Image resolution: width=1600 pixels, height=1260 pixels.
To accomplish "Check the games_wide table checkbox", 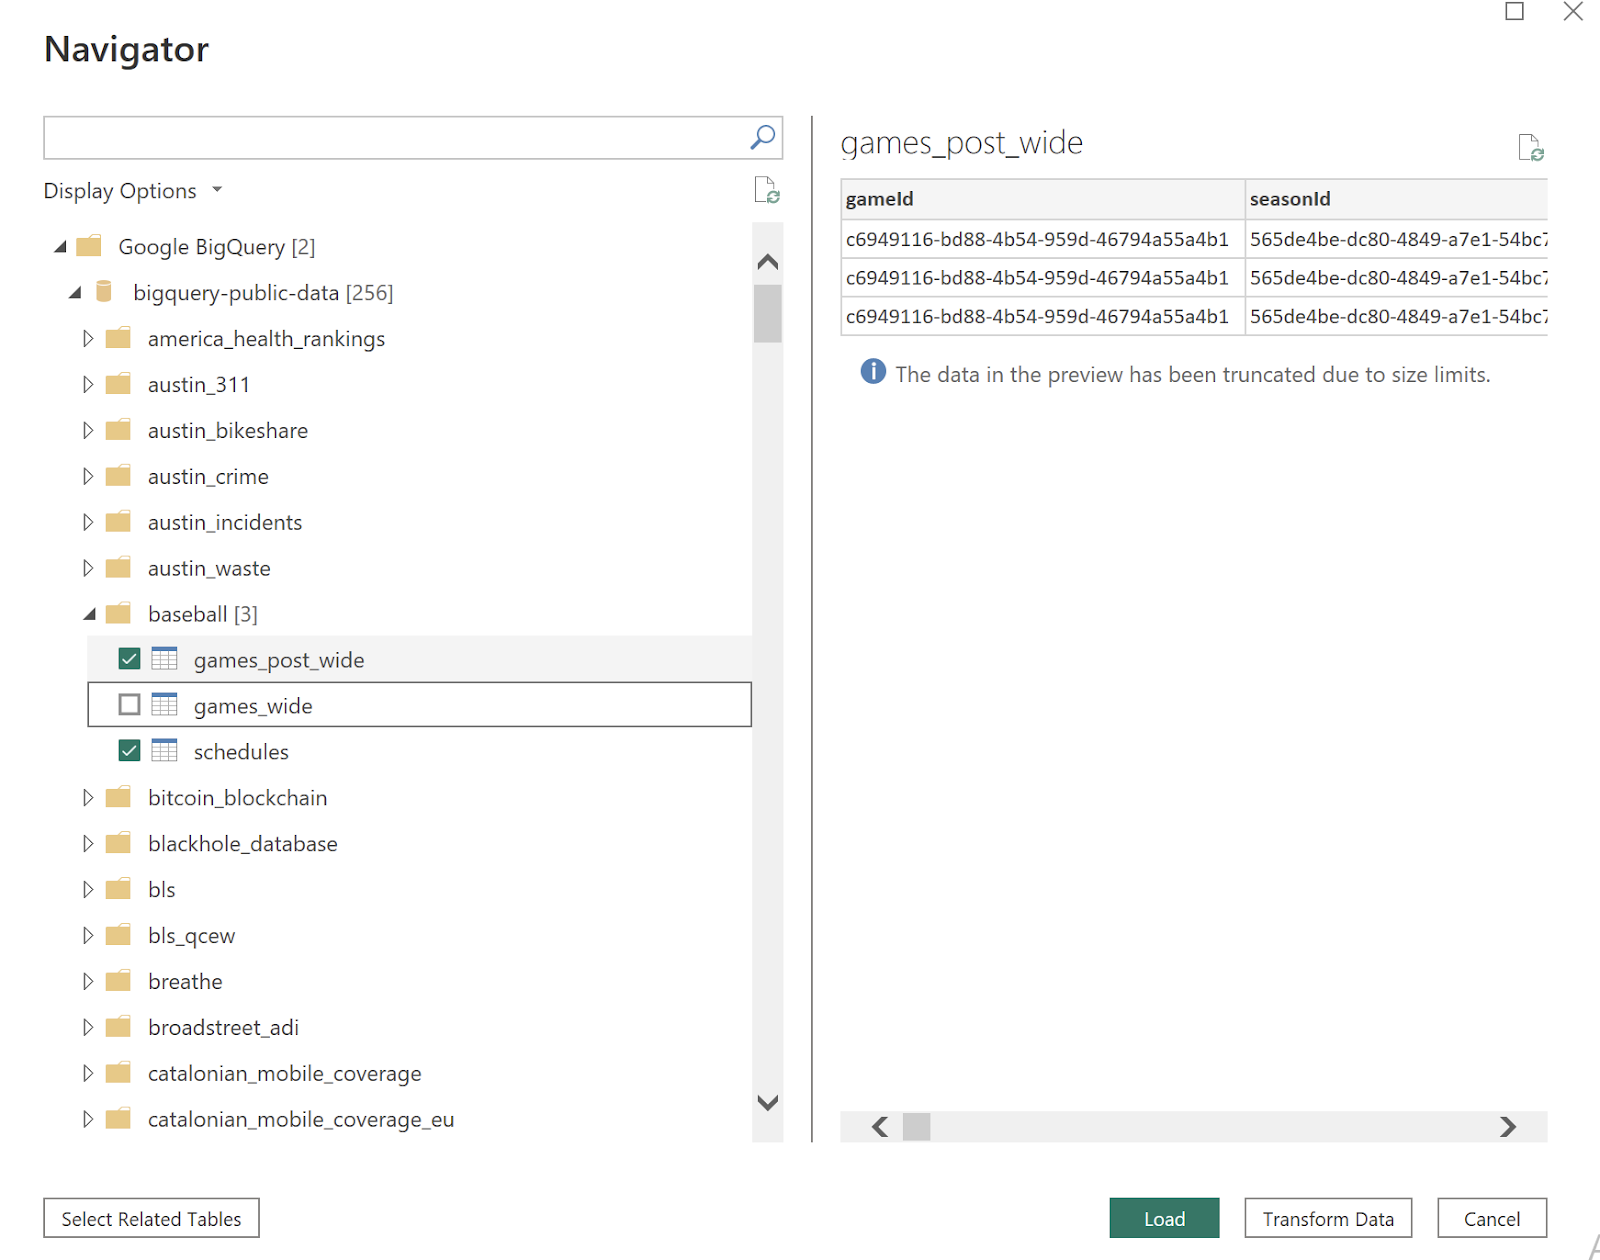I will [x=129, y=705].
